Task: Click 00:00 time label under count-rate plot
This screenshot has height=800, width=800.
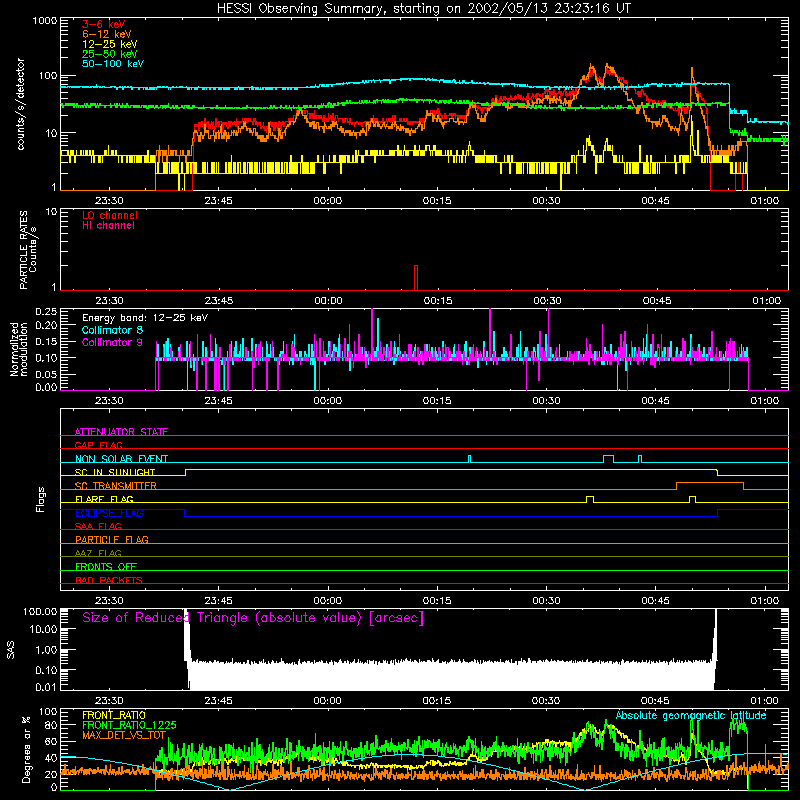Action: pyautogui.click(x=328, y=201)
